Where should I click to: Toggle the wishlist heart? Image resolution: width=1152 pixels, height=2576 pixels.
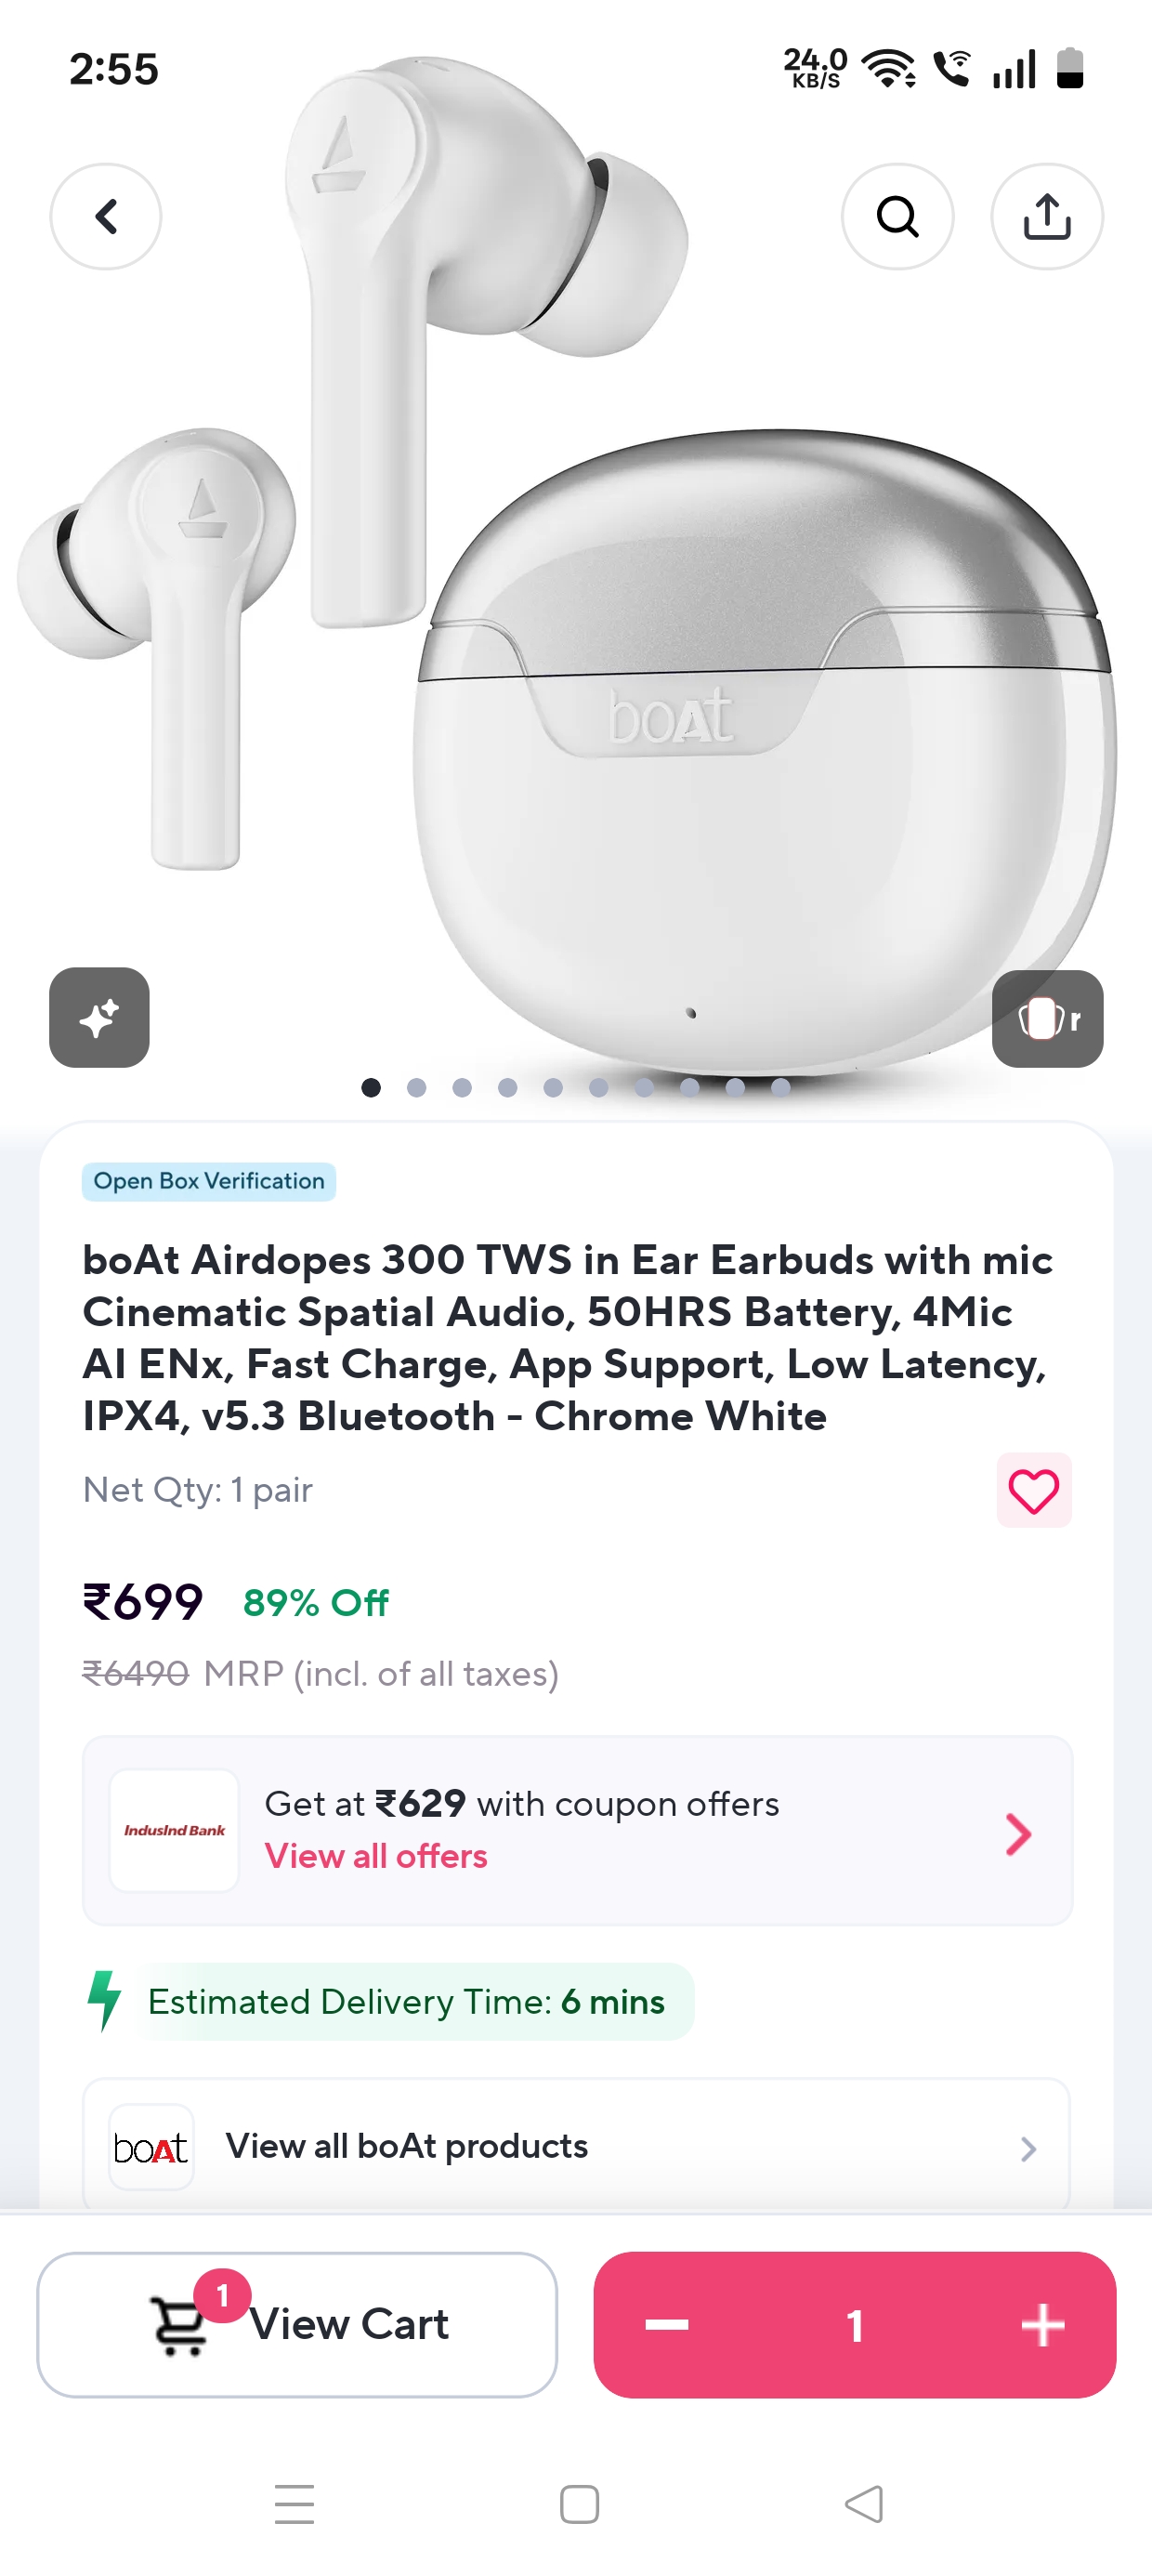tap(1034, 1490)
